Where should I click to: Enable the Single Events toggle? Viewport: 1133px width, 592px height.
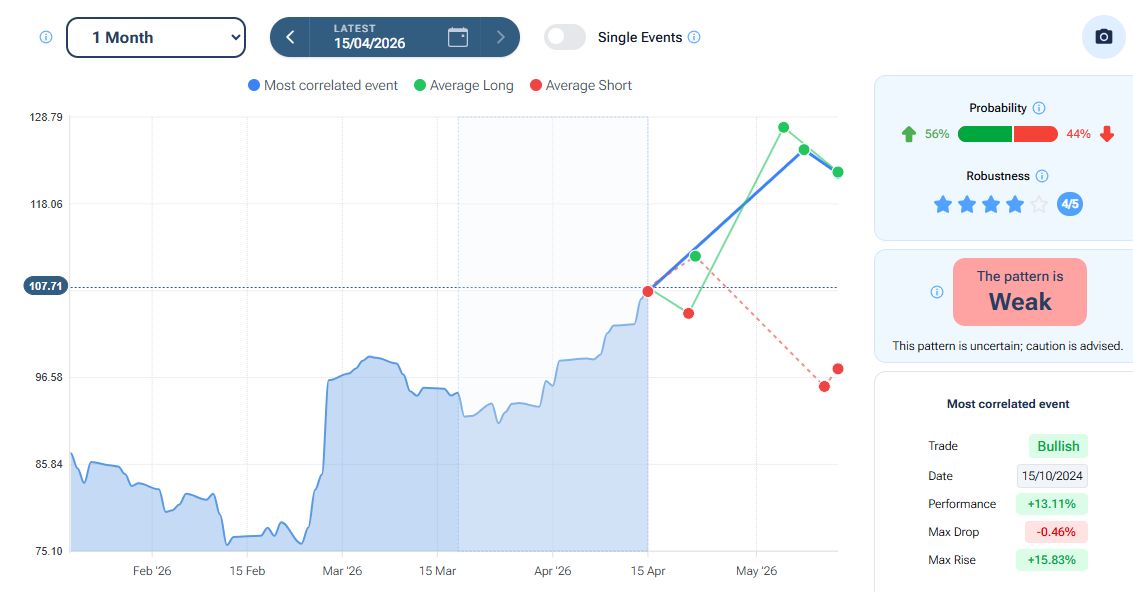point(565,37)
